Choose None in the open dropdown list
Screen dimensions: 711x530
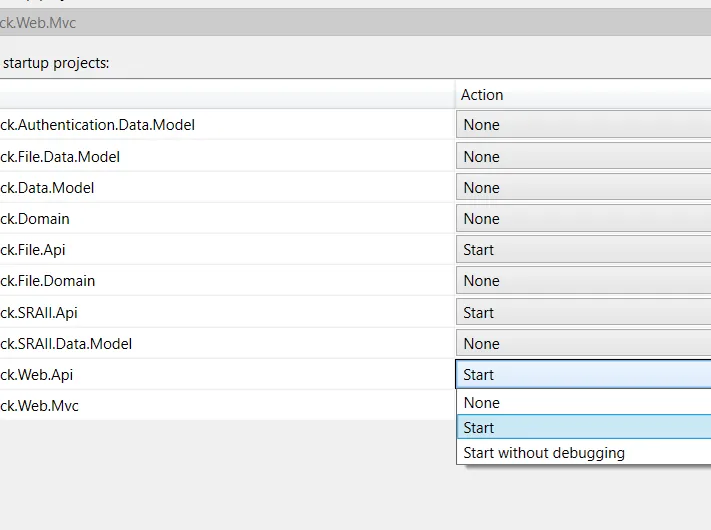583,403
